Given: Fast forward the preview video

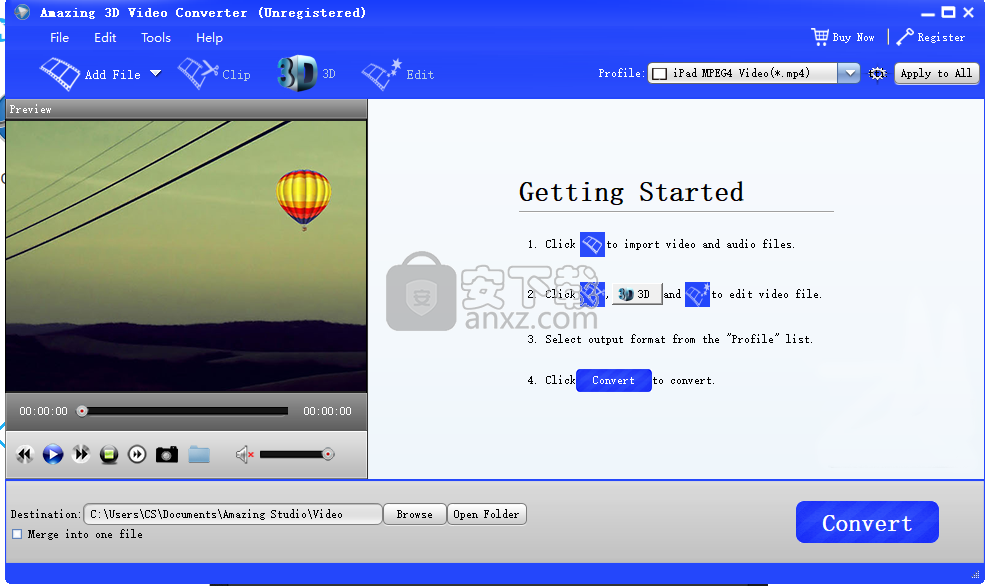Looking at the screenshot, I should [81, 454].
